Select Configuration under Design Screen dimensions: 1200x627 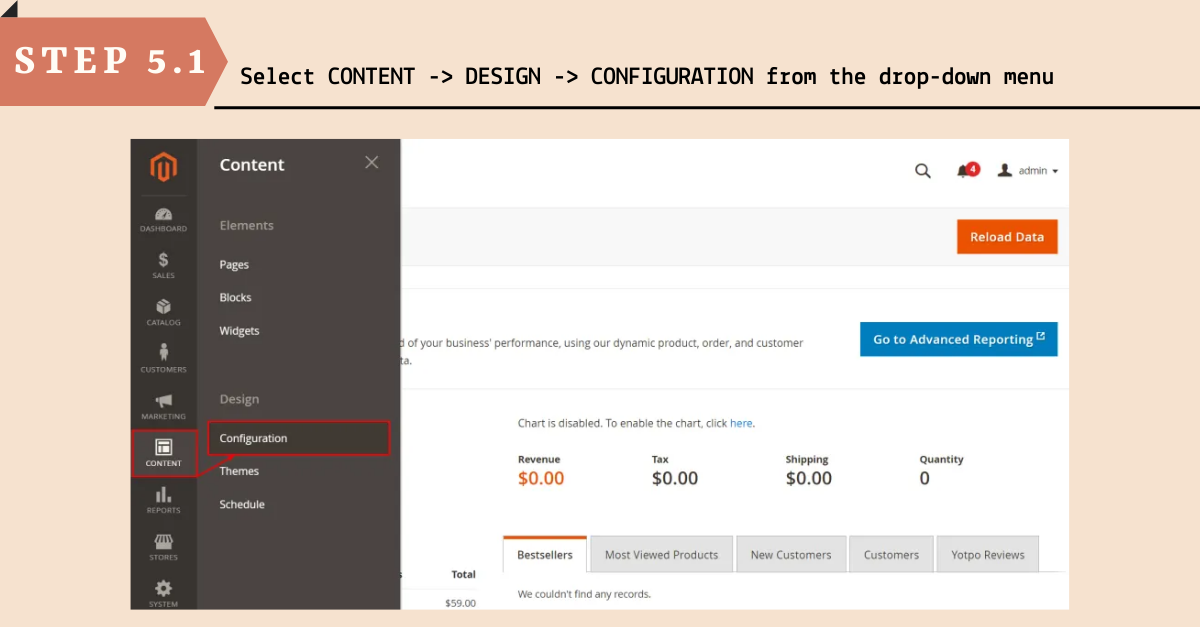253,438
